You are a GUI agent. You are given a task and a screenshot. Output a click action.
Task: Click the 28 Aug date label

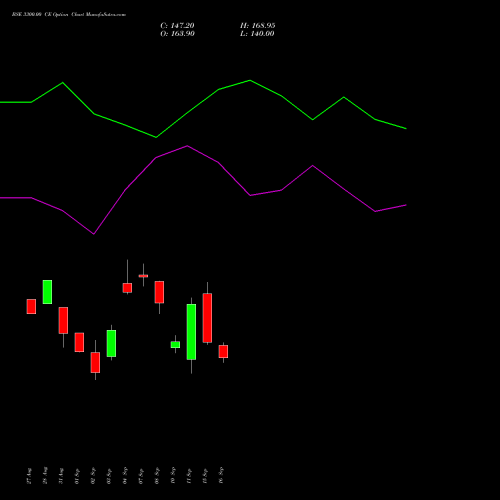(45, 476)
